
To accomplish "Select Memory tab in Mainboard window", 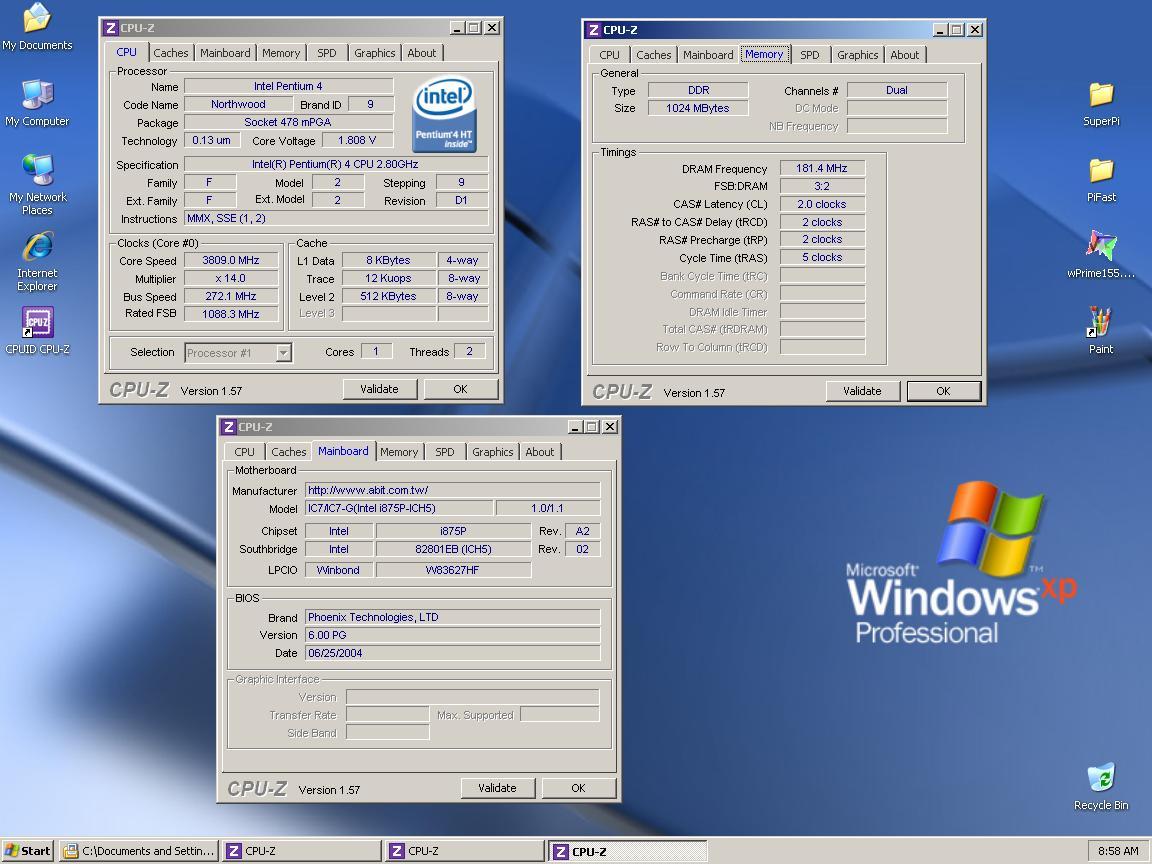I will [x=399, y=452].
